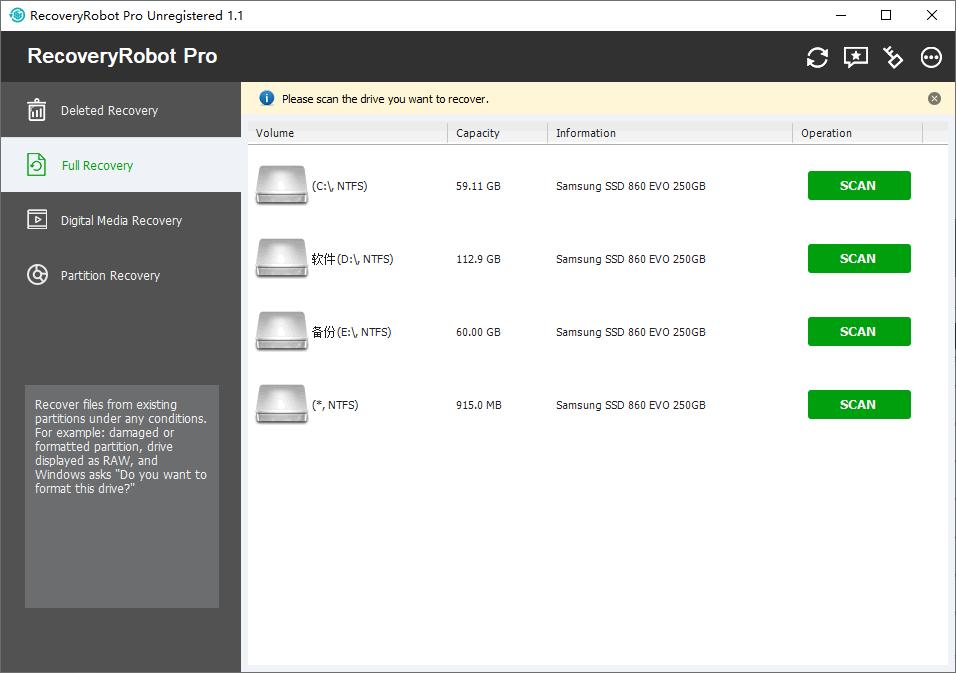Click the refresh icon in the header
This screenshot has width=956, height=673.
click(x=817, y=57)
